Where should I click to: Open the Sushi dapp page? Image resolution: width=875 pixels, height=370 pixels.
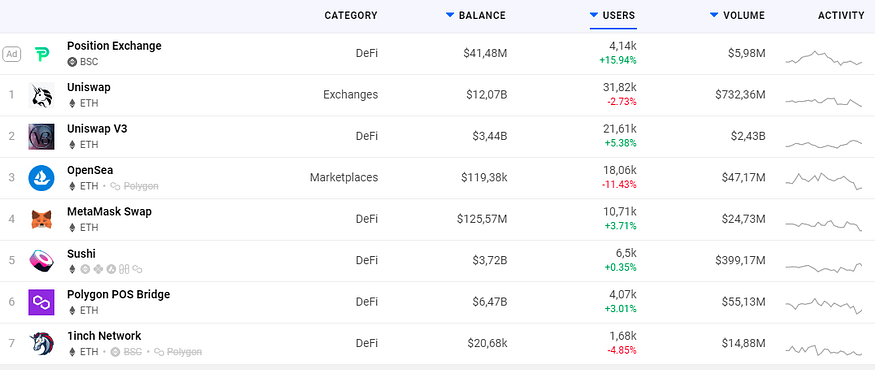pos(81,253)
